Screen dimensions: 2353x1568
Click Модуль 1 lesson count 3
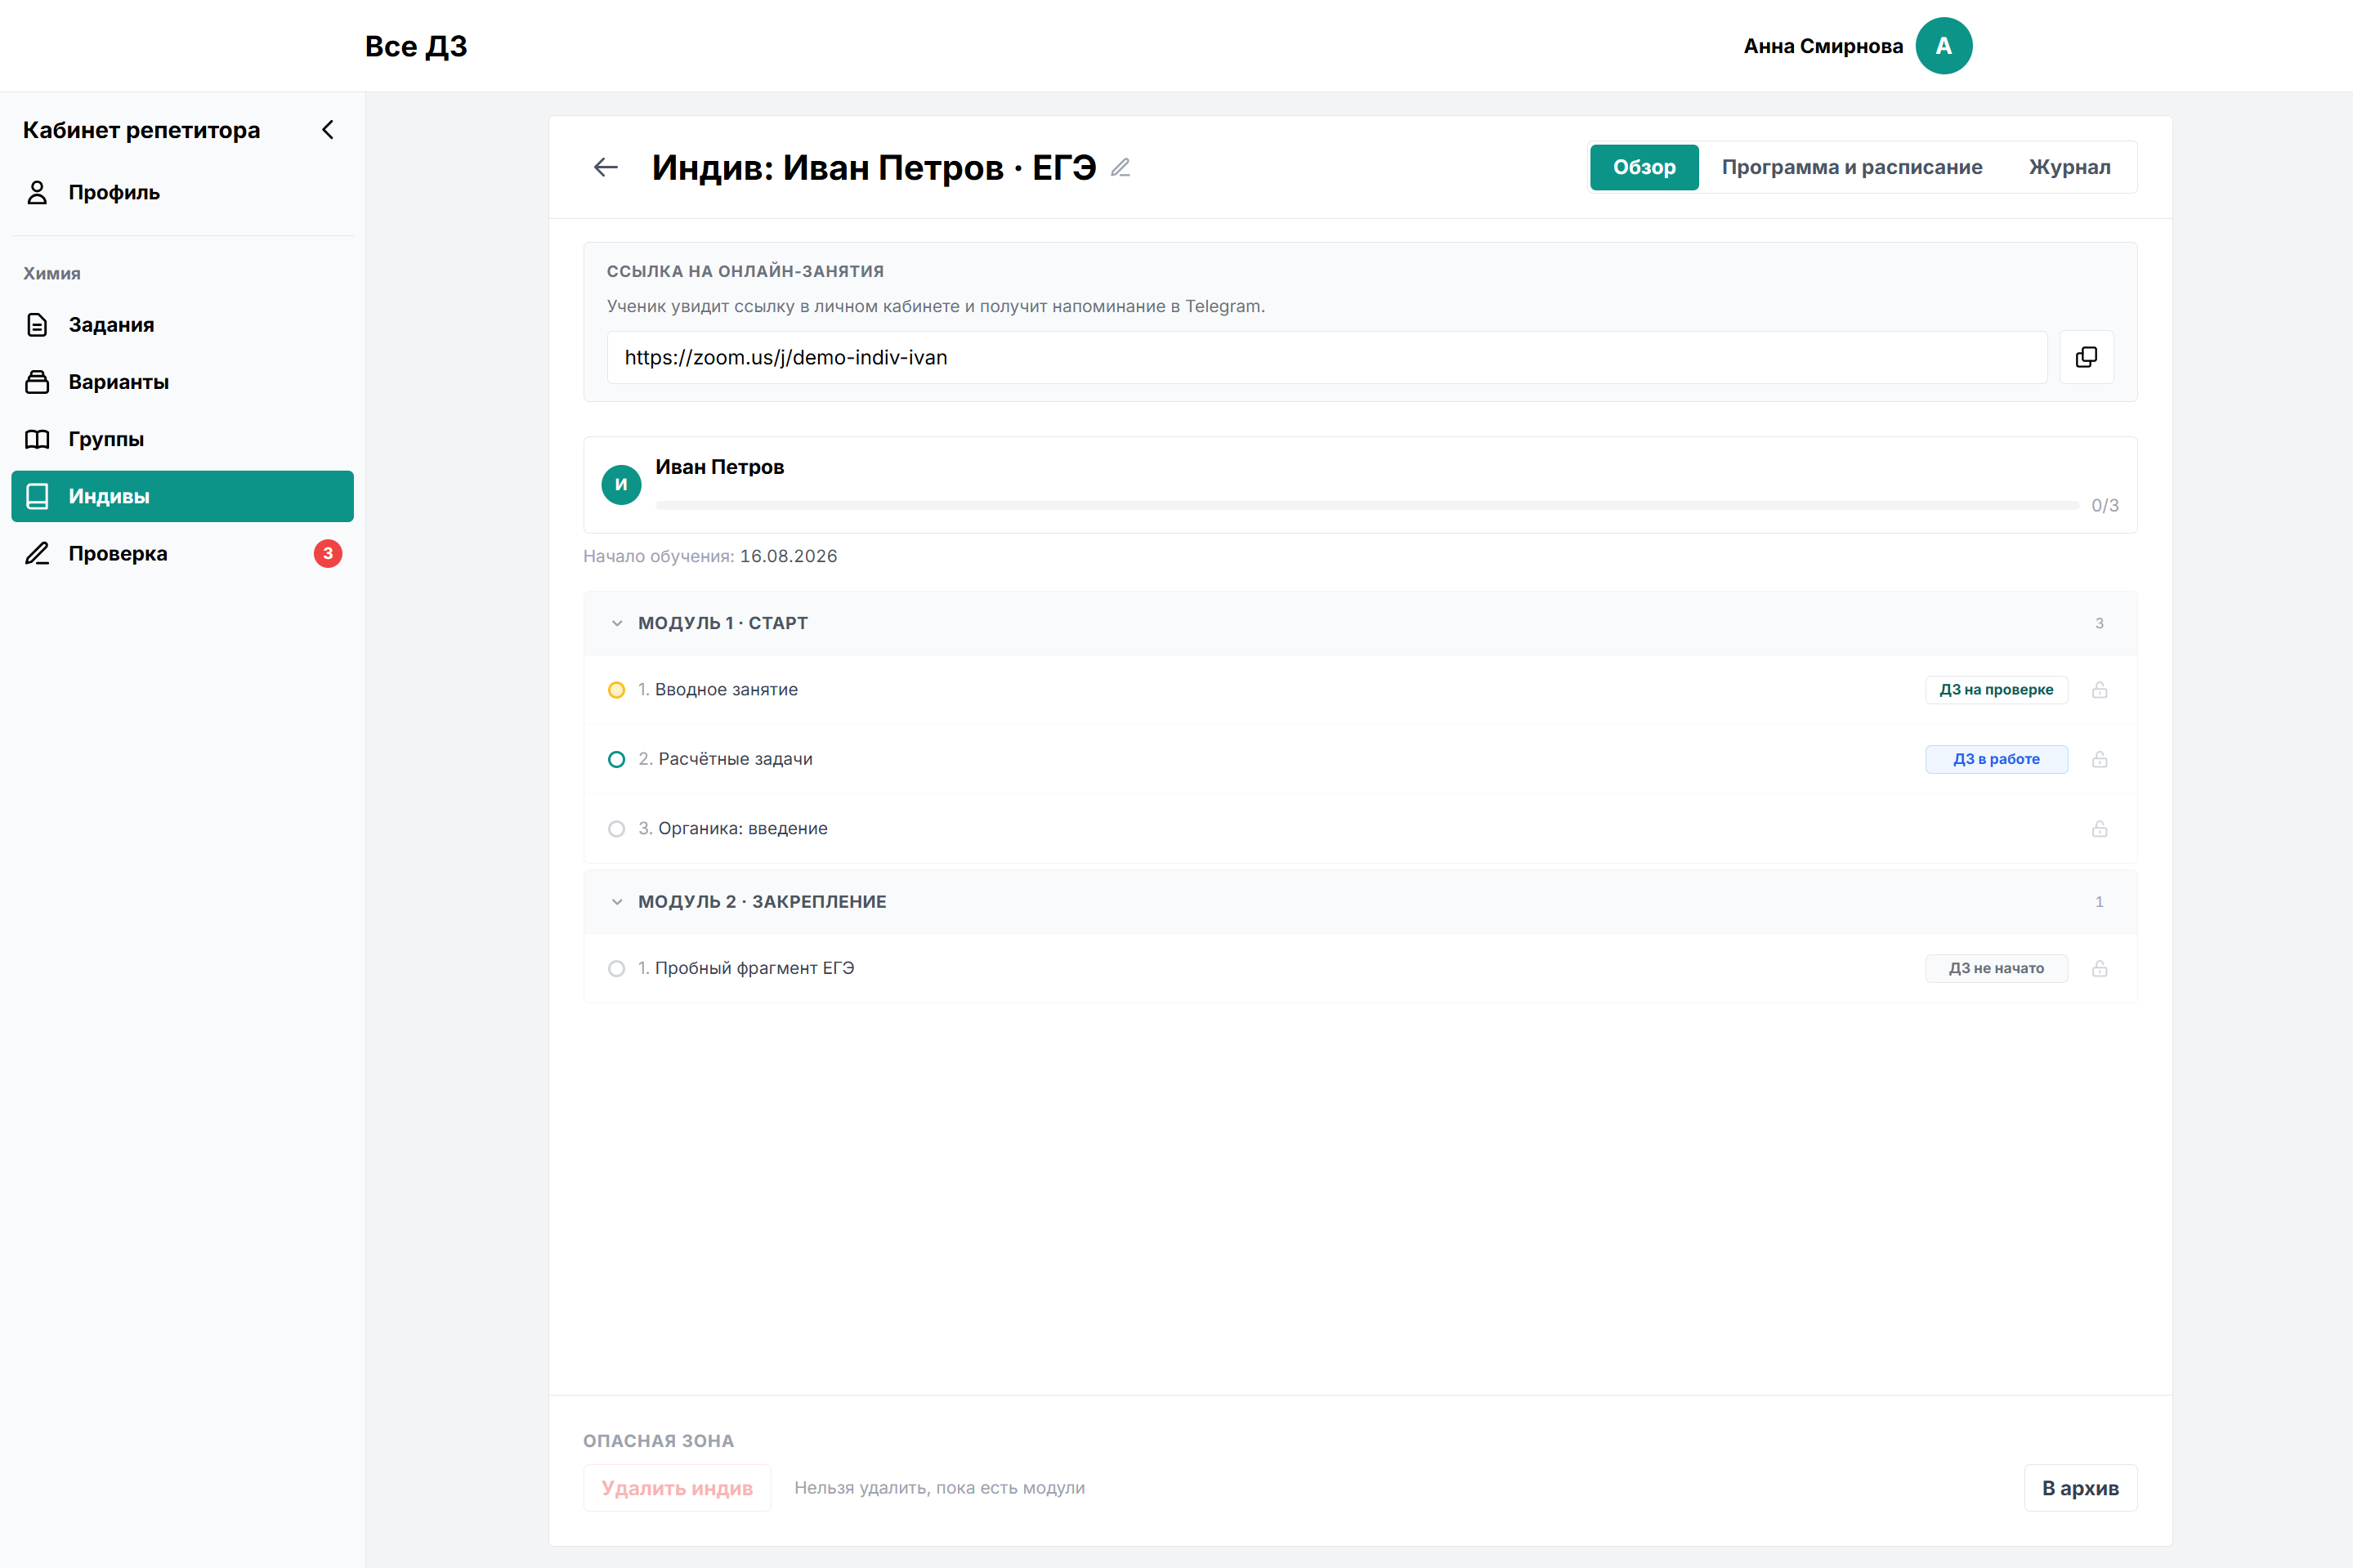[2099, 623]
